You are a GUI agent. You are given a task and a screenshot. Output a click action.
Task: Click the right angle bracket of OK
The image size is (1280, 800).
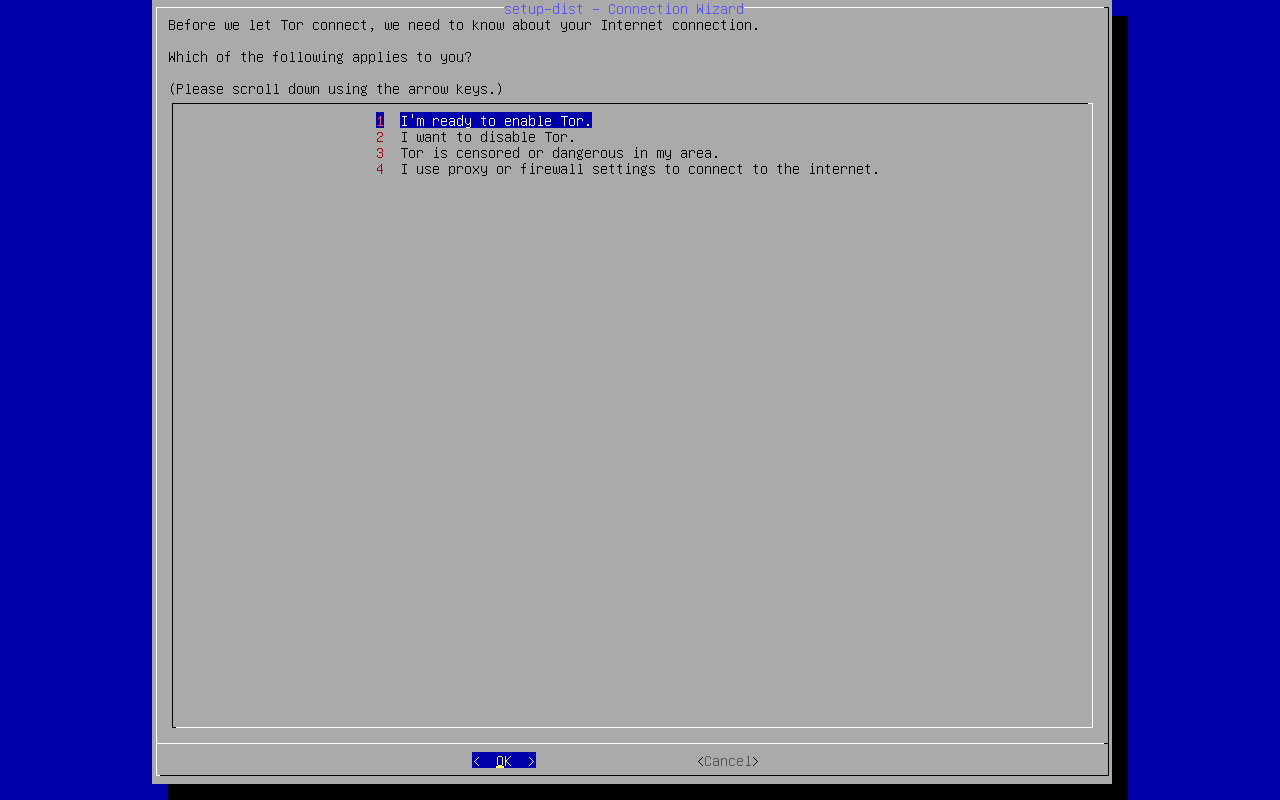(531, 761)
